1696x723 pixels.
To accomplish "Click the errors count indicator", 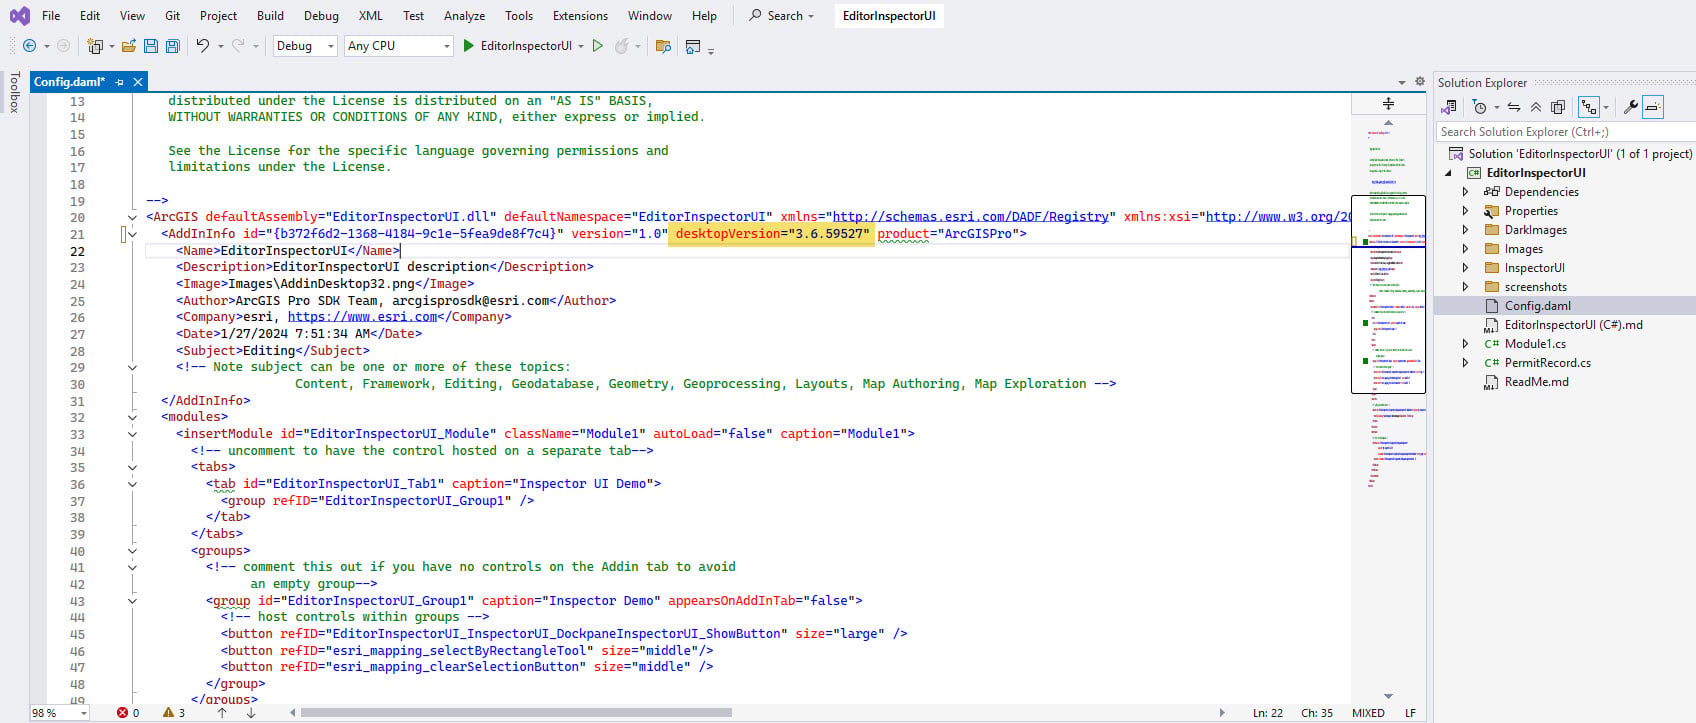I will click(x=128, y=713).
